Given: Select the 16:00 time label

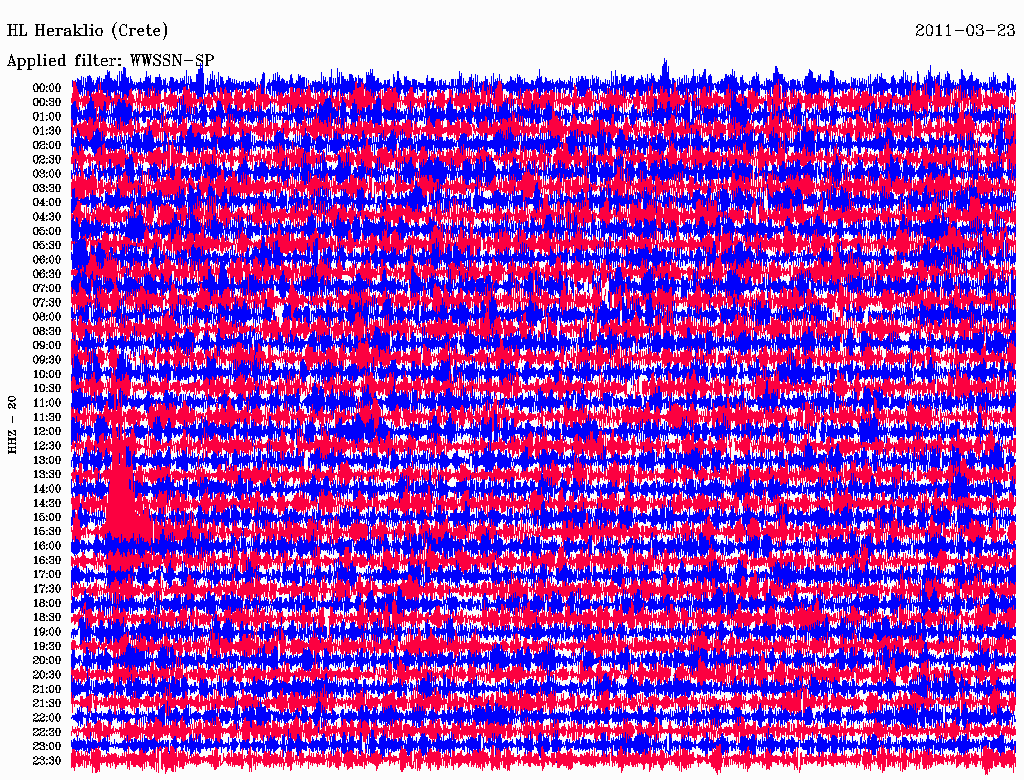Looking at the screenshot, I should coord(47,546).
